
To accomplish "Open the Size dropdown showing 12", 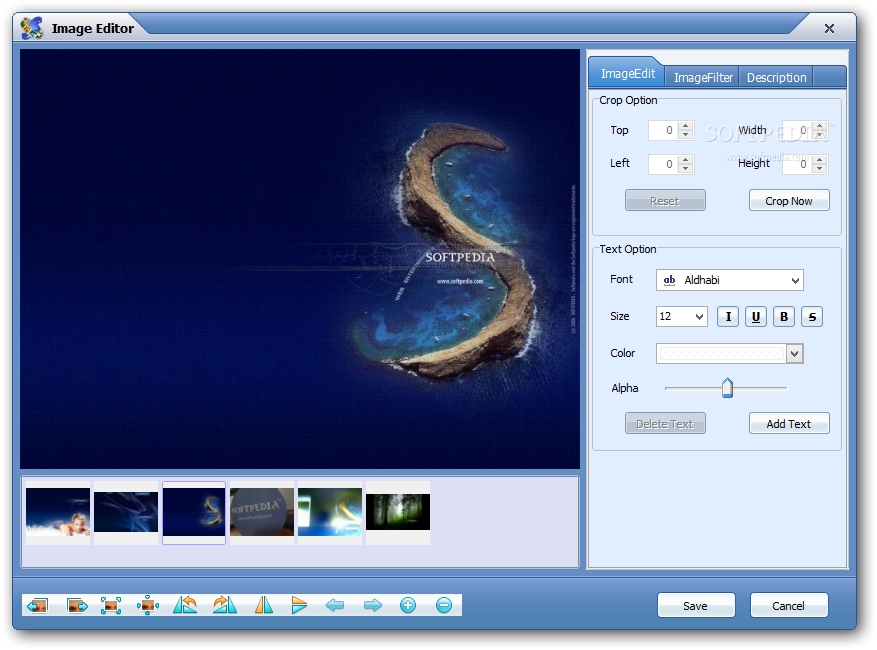I will tap(681, 317).
